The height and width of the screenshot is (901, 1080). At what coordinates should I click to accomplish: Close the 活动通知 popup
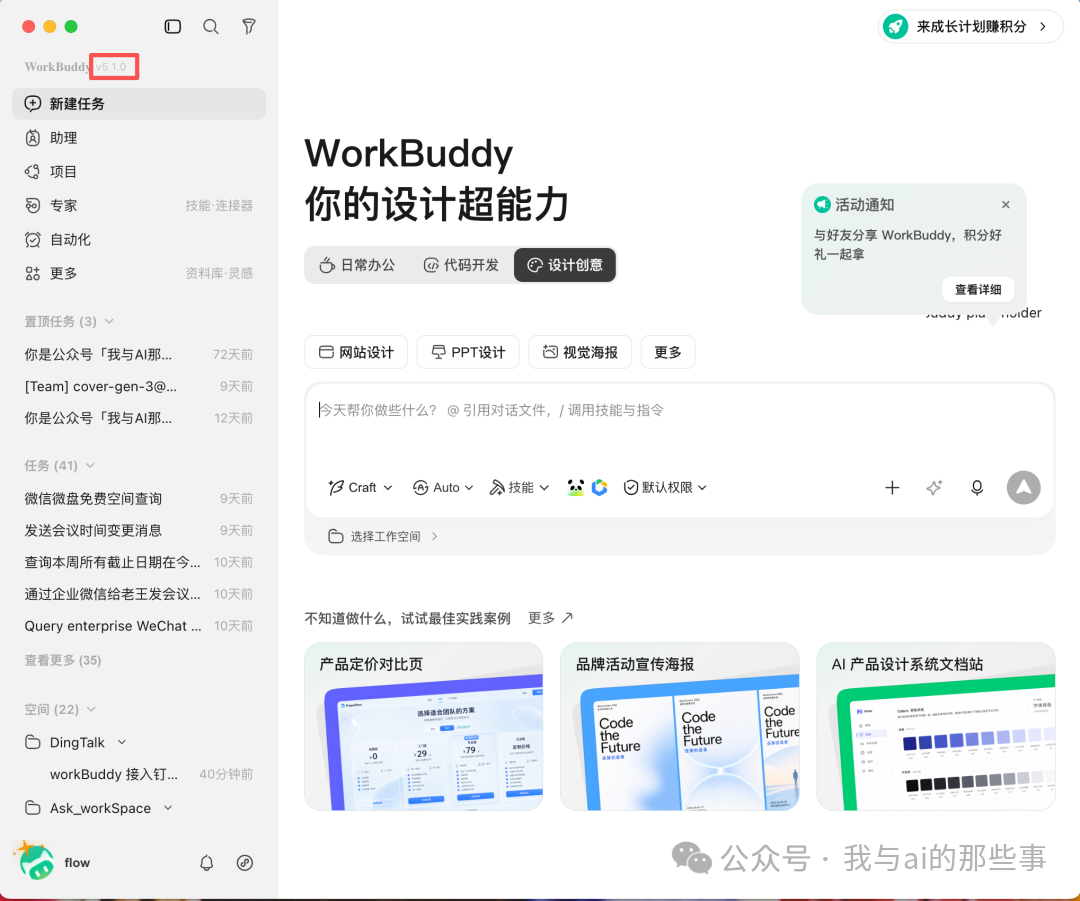point(1006,205)
